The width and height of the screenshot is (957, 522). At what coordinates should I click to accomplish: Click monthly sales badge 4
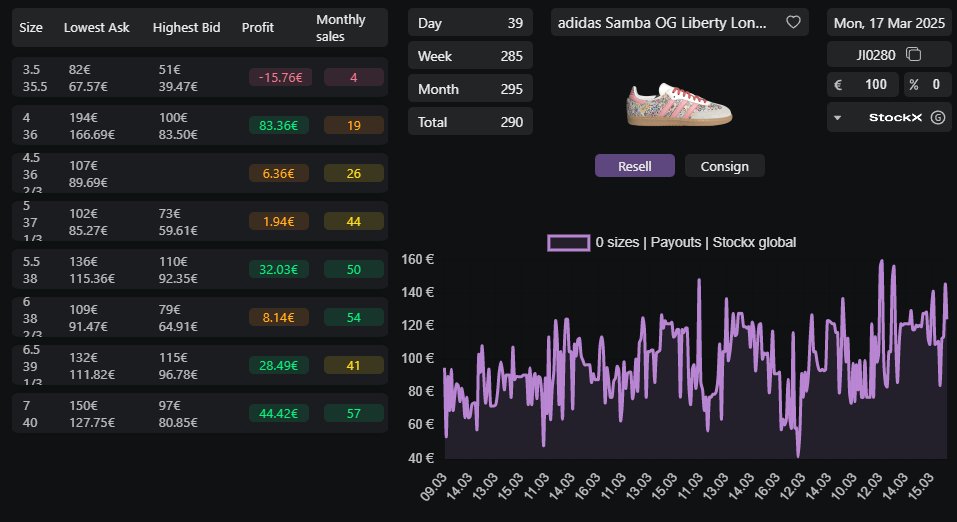click(353, 78)
